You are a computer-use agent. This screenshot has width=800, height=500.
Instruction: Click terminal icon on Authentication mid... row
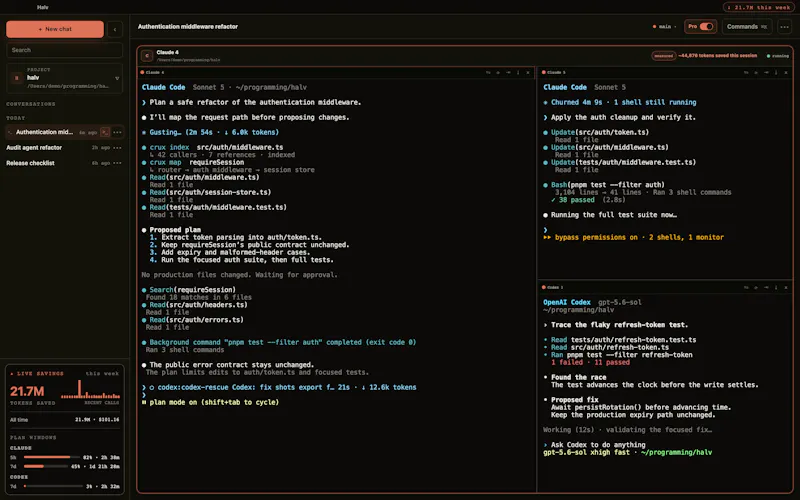(x=105, y=132)
